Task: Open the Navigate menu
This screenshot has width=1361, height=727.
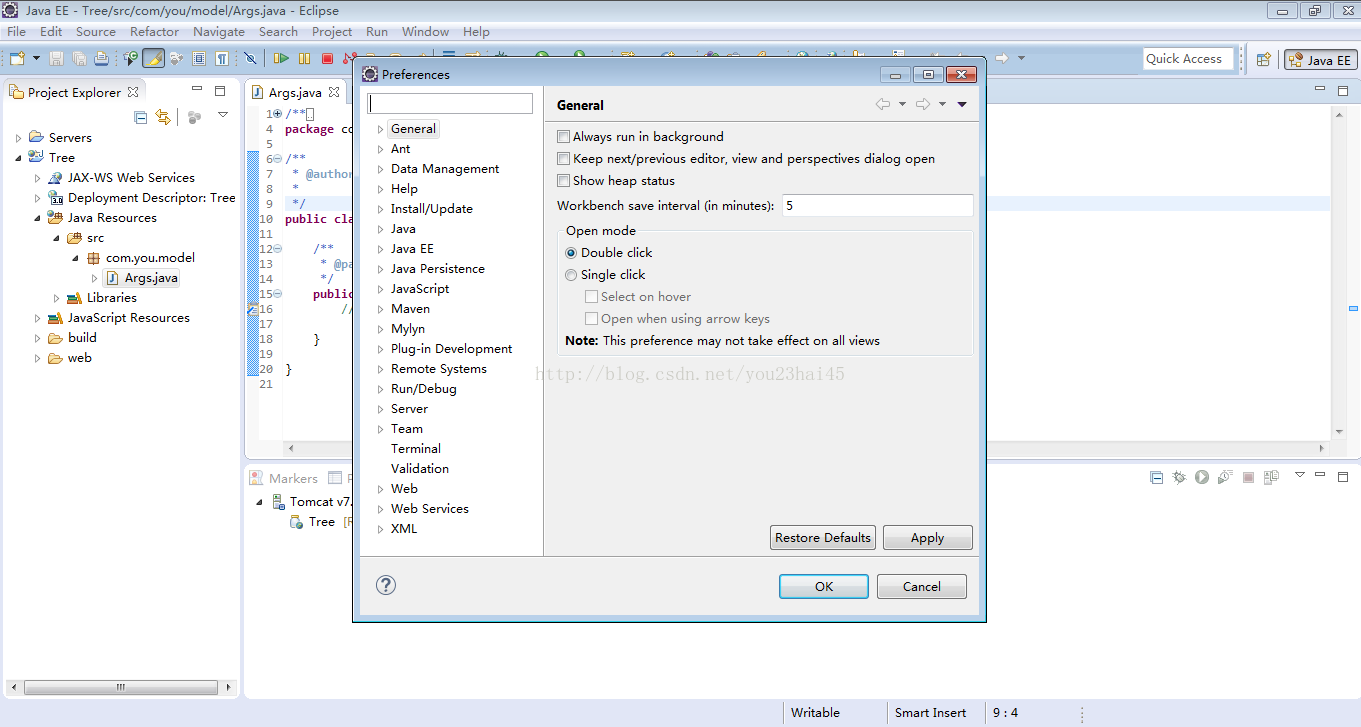Action: 219,32
